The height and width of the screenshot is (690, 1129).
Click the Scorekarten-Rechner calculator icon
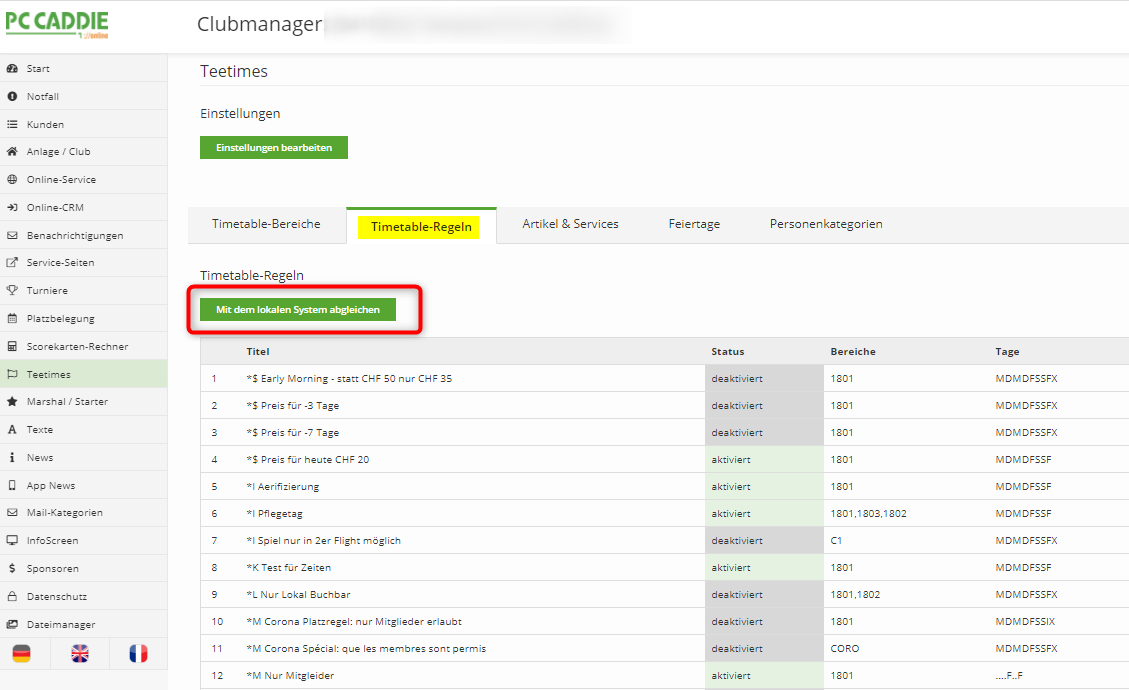coord(12,346)
